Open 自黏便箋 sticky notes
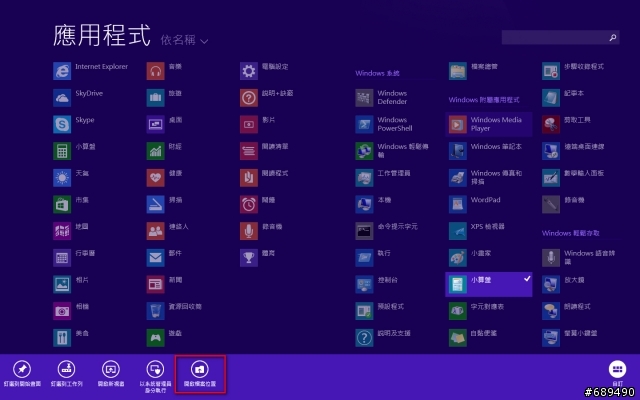This screenshot has width=640, height=400. pyautogui.click(x=473, y=338)
